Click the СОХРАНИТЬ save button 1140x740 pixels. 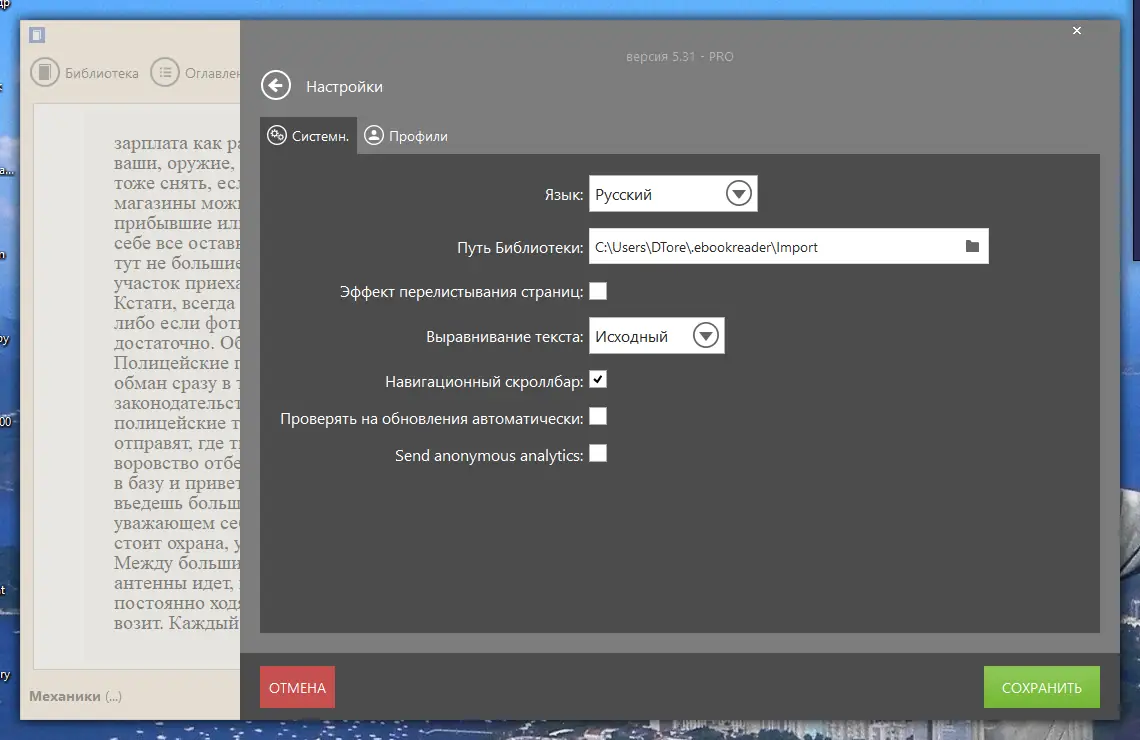tap(1041, 687)
